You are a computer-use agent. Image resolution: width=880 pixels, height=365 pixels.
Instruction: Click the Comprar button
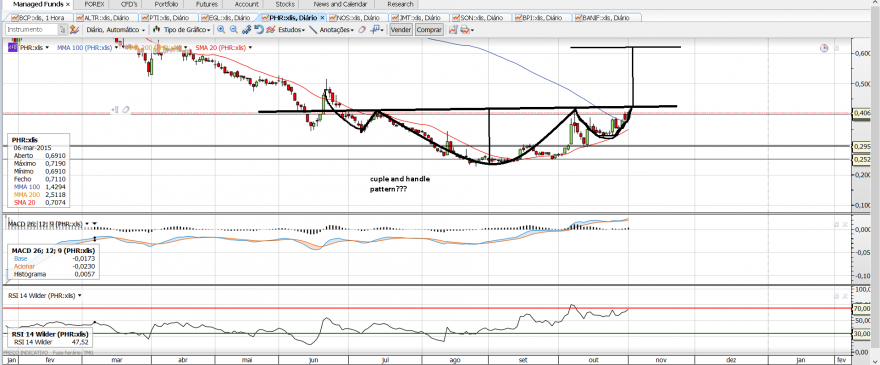coord(429,29)
